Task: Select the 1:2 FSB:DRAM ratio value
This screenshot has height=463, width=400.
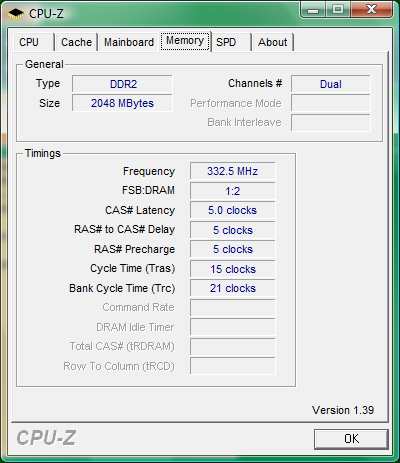Action: point(233,191)
